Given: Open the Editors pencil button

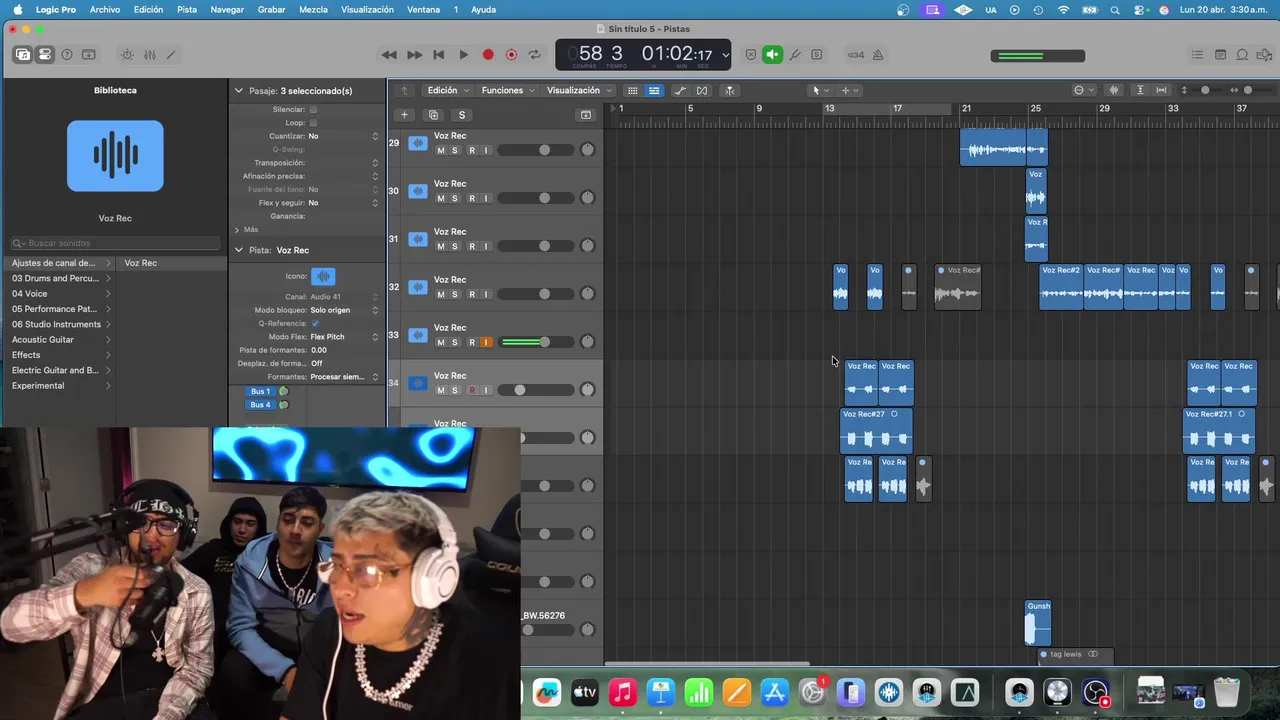Looking at the screenshot, I should (171, 55).
